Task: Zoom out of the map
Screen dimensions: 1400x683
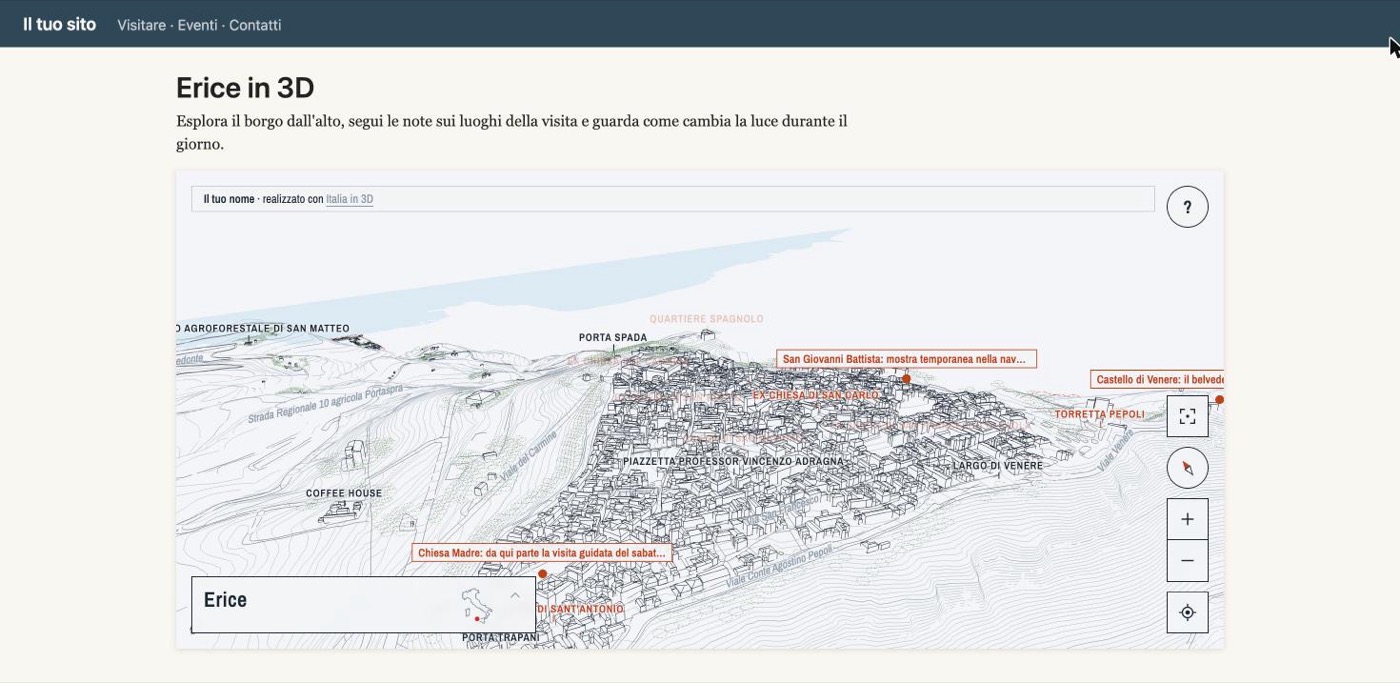Action: (x=1187, y=561)
